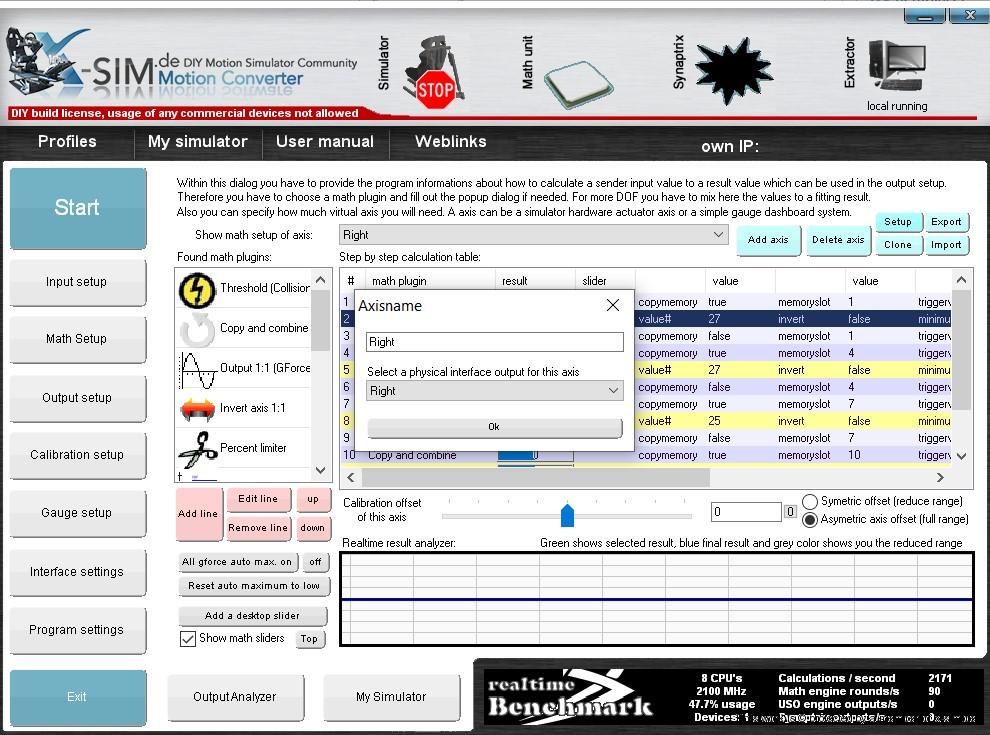Click the Setup button
The width and height of the screenshot is (990, 735).
897,222
